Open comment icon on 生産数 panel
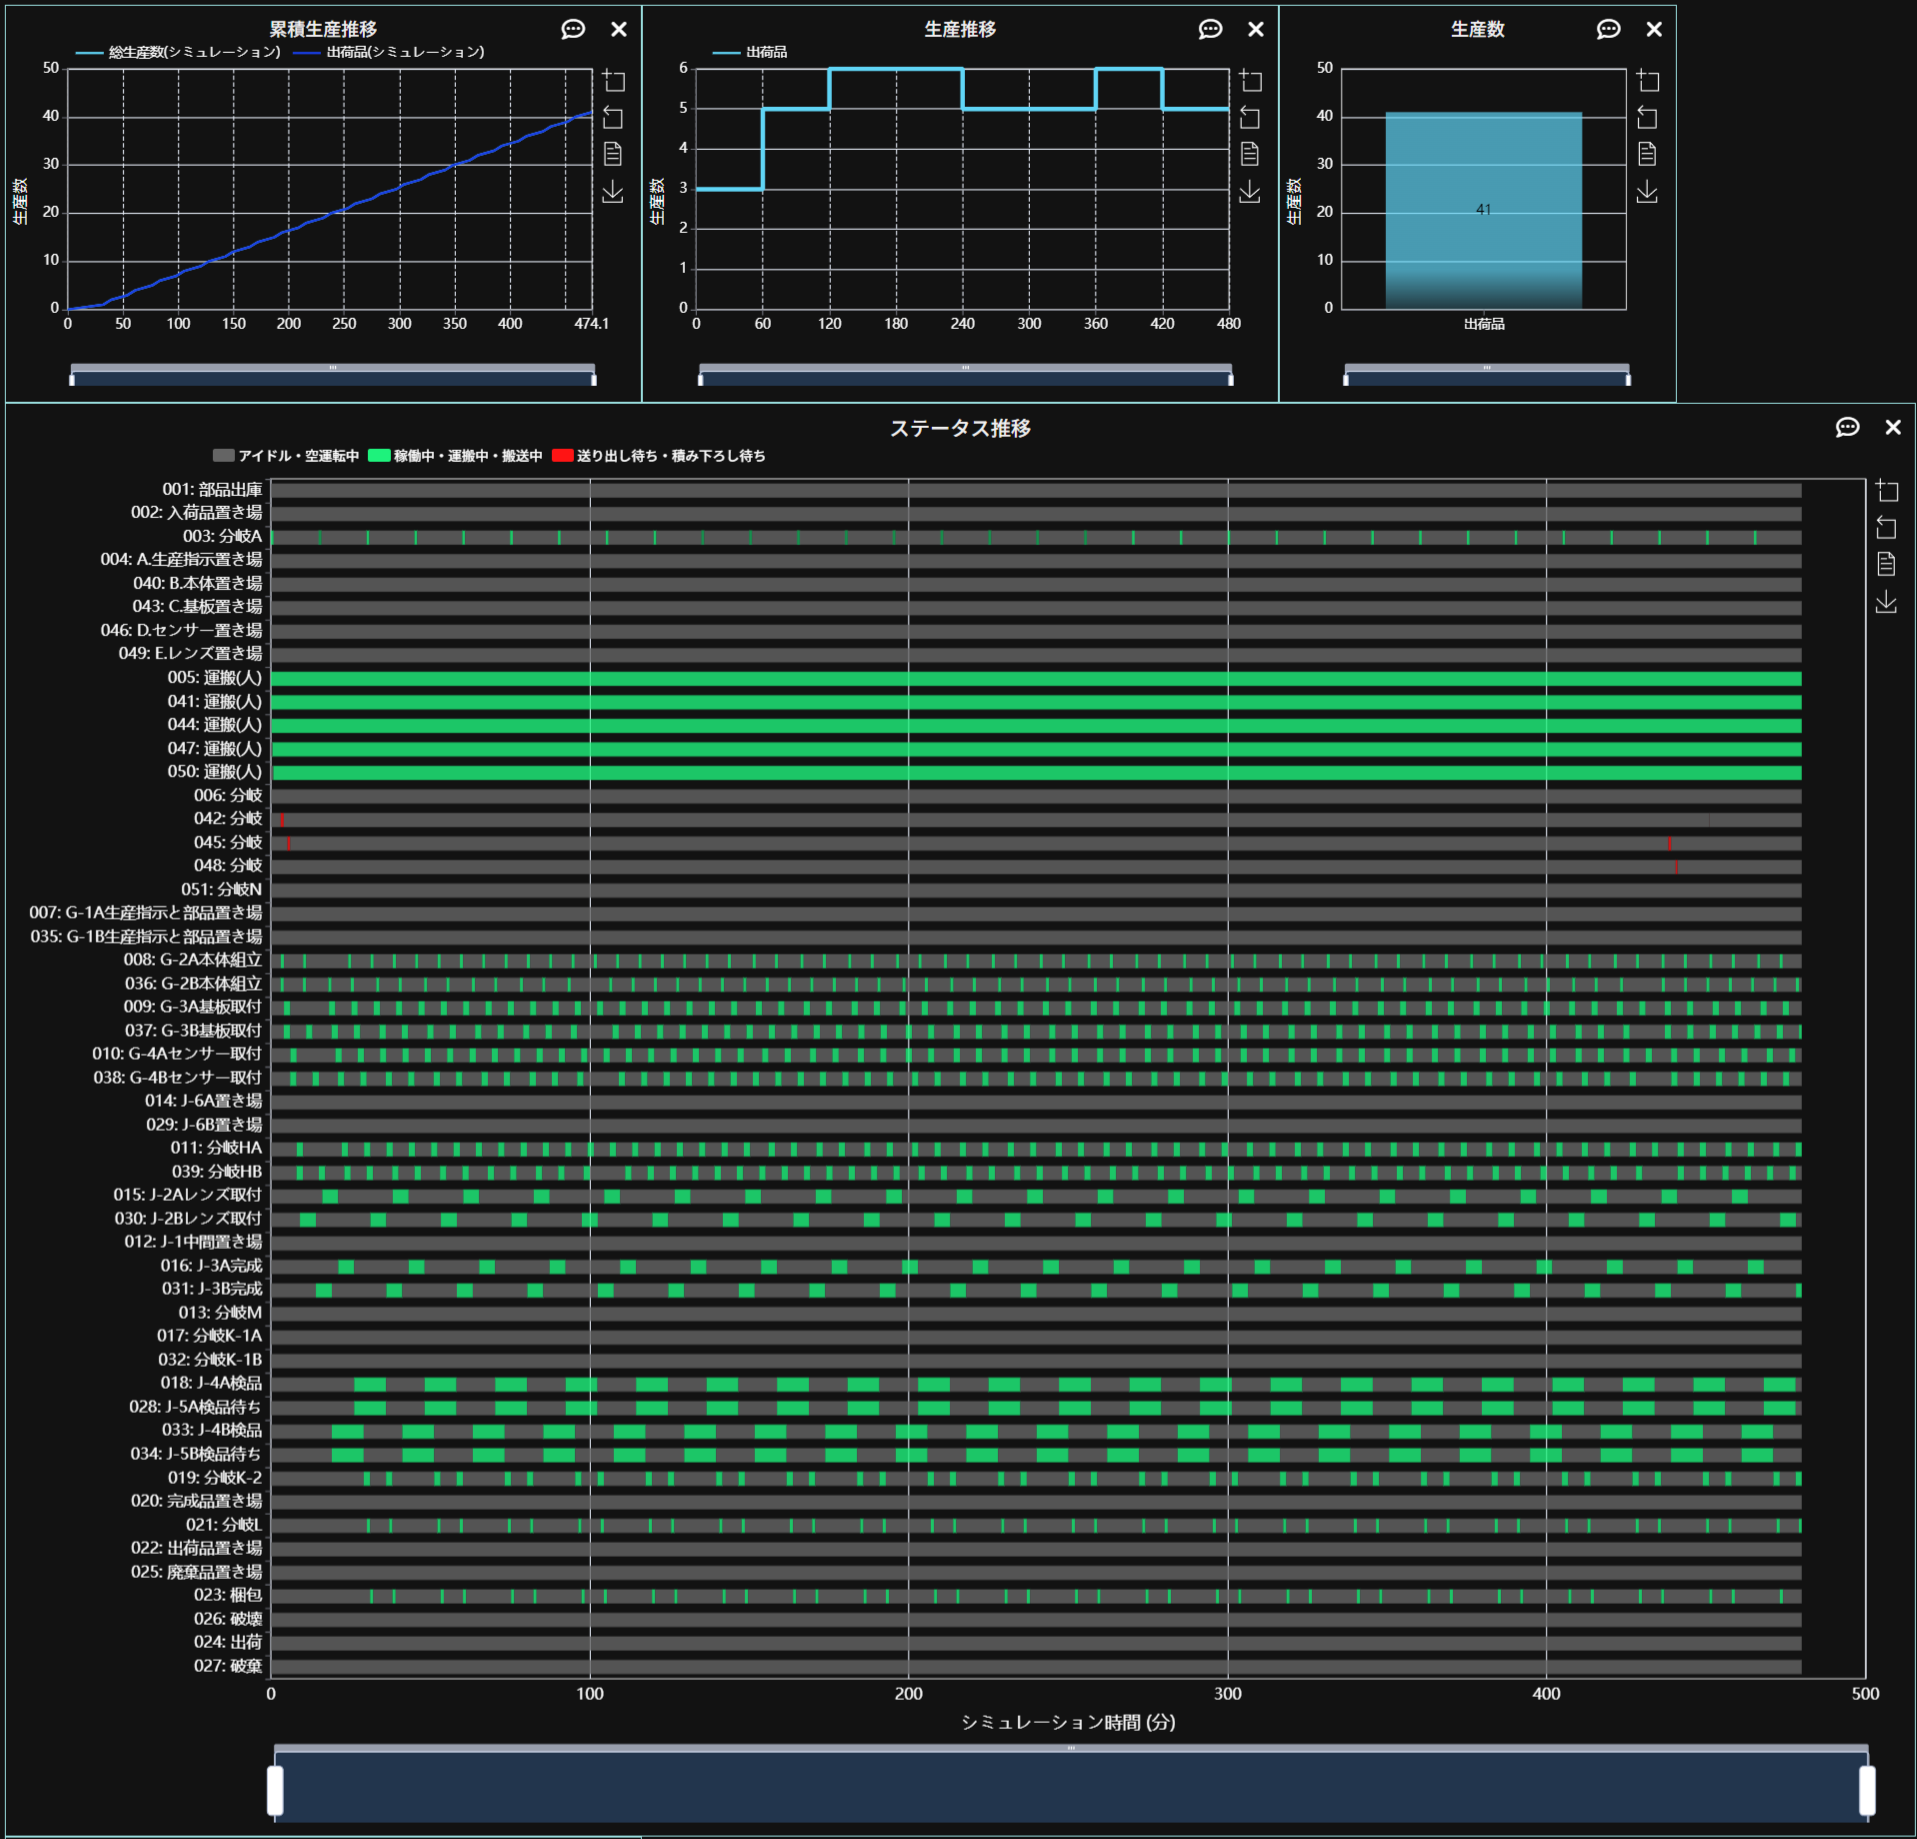This screenshot has width=1917, height=1839. pos(1608,29)
